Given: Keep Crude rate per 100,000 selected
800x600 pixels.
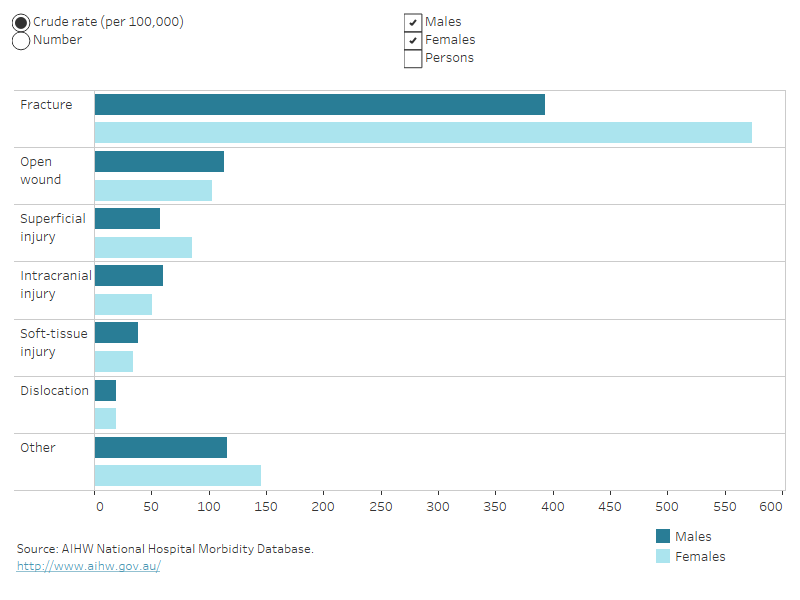Looking at the screenshot, I should click(x=20, y=21).
